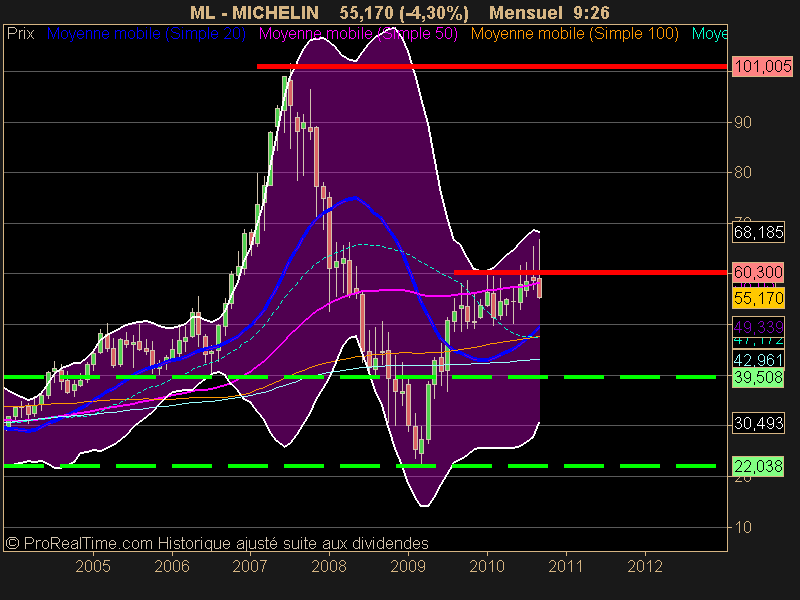
Task: Select the Mensuel timeframe label
Action: [x=526, y=12]
